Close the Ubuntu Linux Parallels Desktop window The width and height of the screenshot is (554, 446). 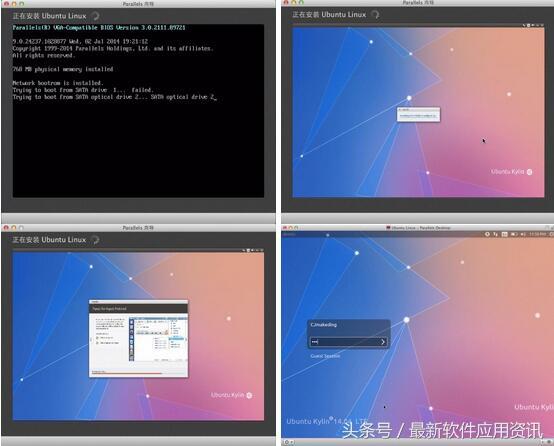[x=285, y=228]
